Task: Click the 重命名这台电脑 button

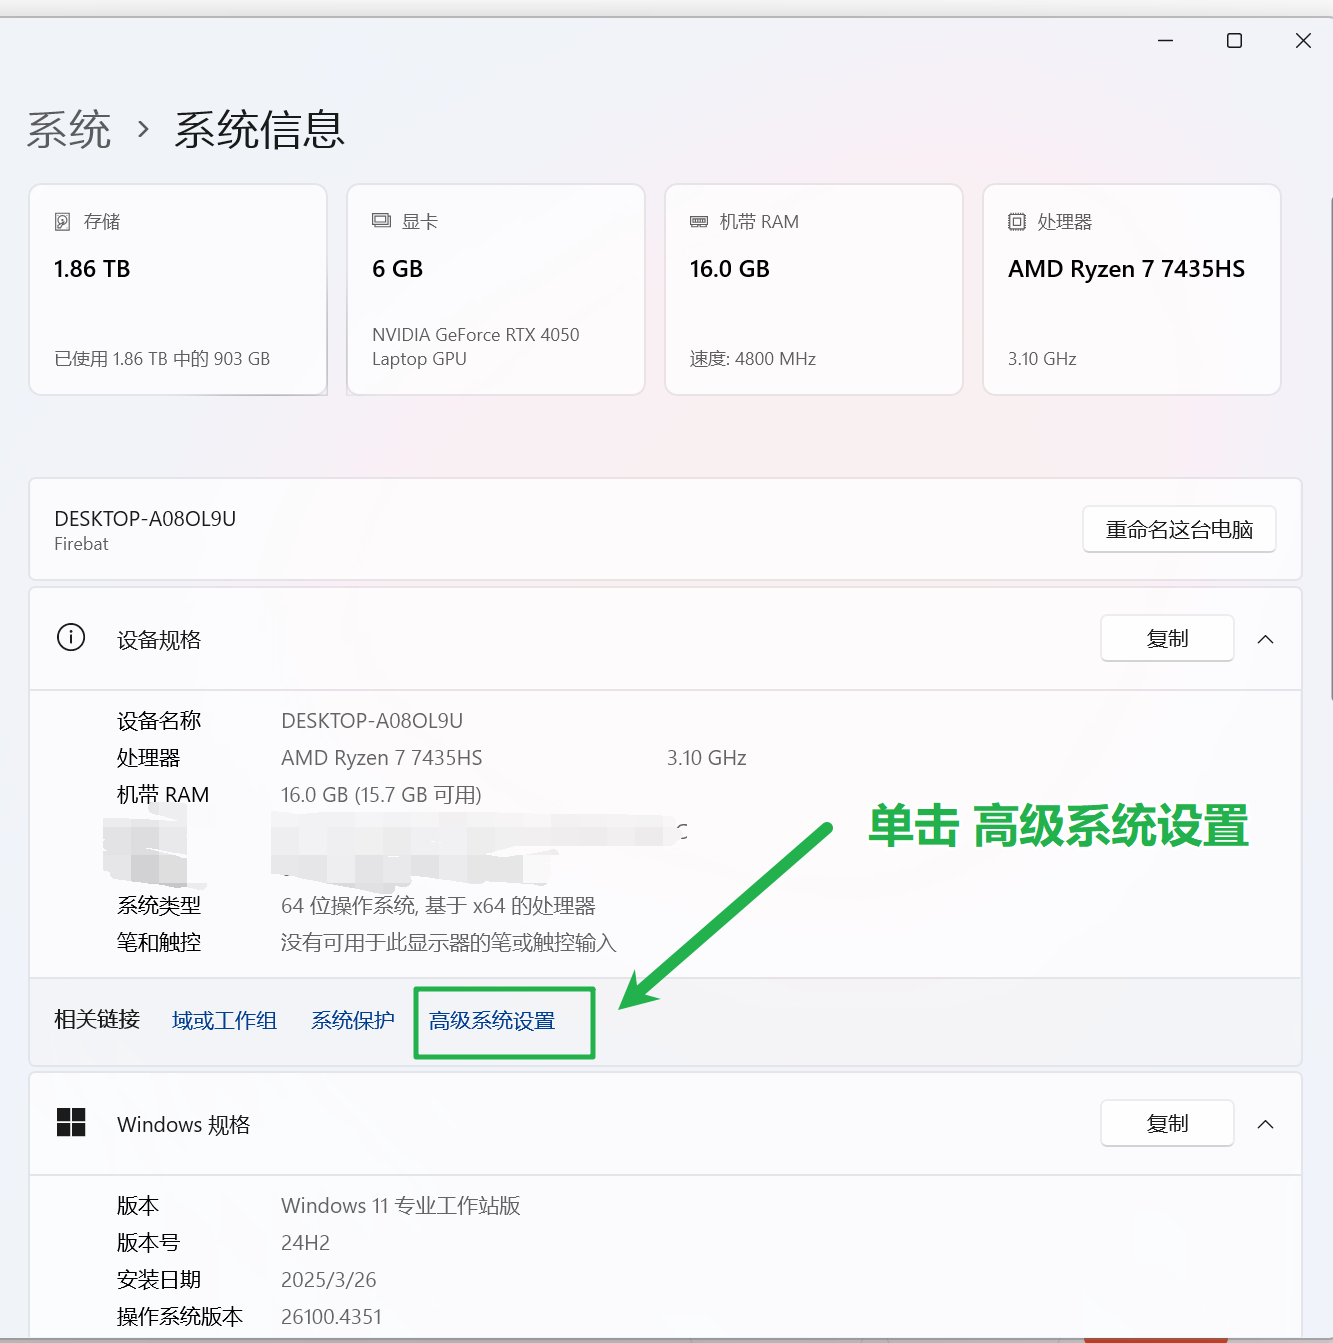Action: click(x=1179, y=529)
